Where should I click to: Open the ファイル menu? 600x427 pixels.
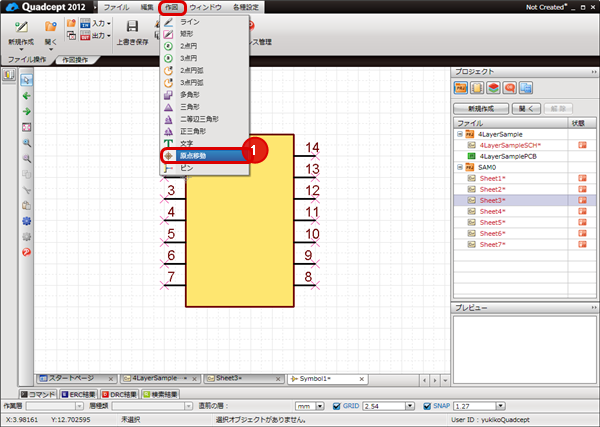pos(116,7)
